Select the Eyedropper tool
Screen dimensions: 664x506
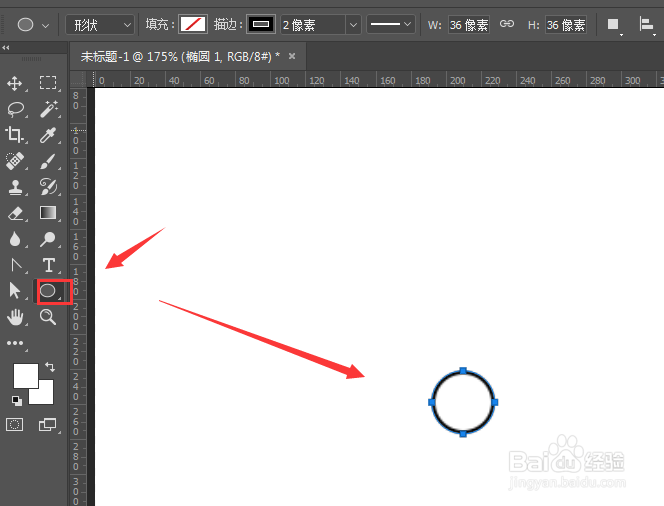coord(48,135)
